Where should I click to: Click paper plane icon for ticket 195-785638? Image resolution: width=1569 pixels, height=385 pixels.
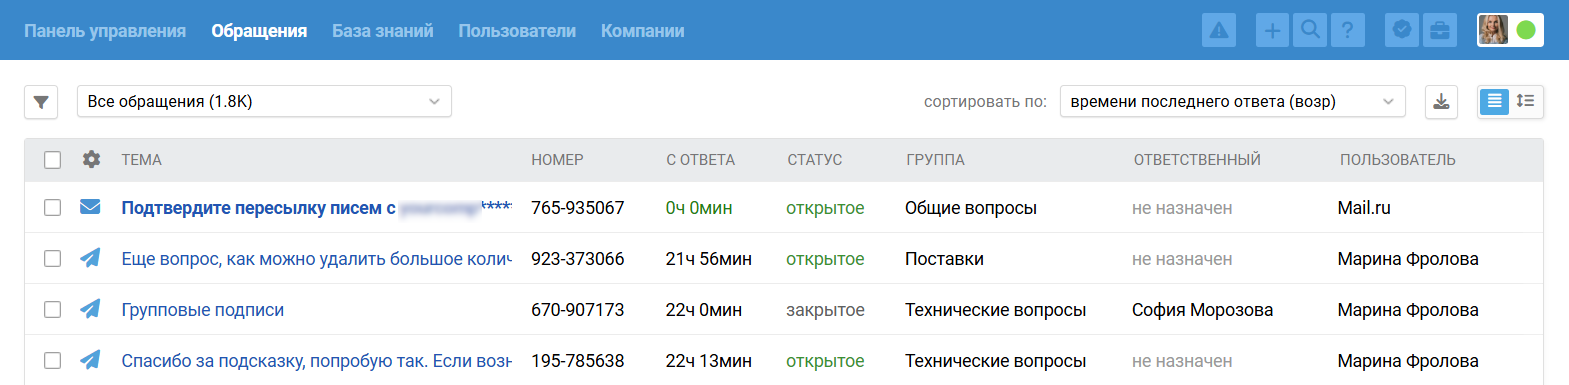(x=90, y=360)
